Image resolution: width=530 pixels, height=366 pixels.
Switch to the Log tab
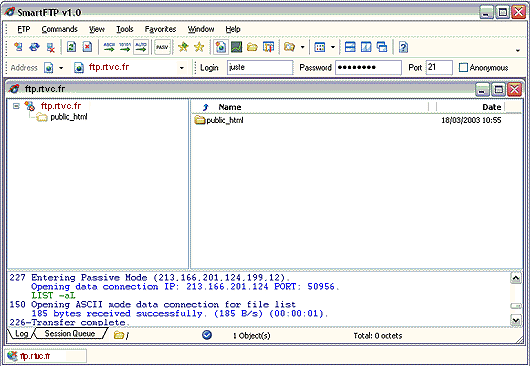tap(21, 334)
